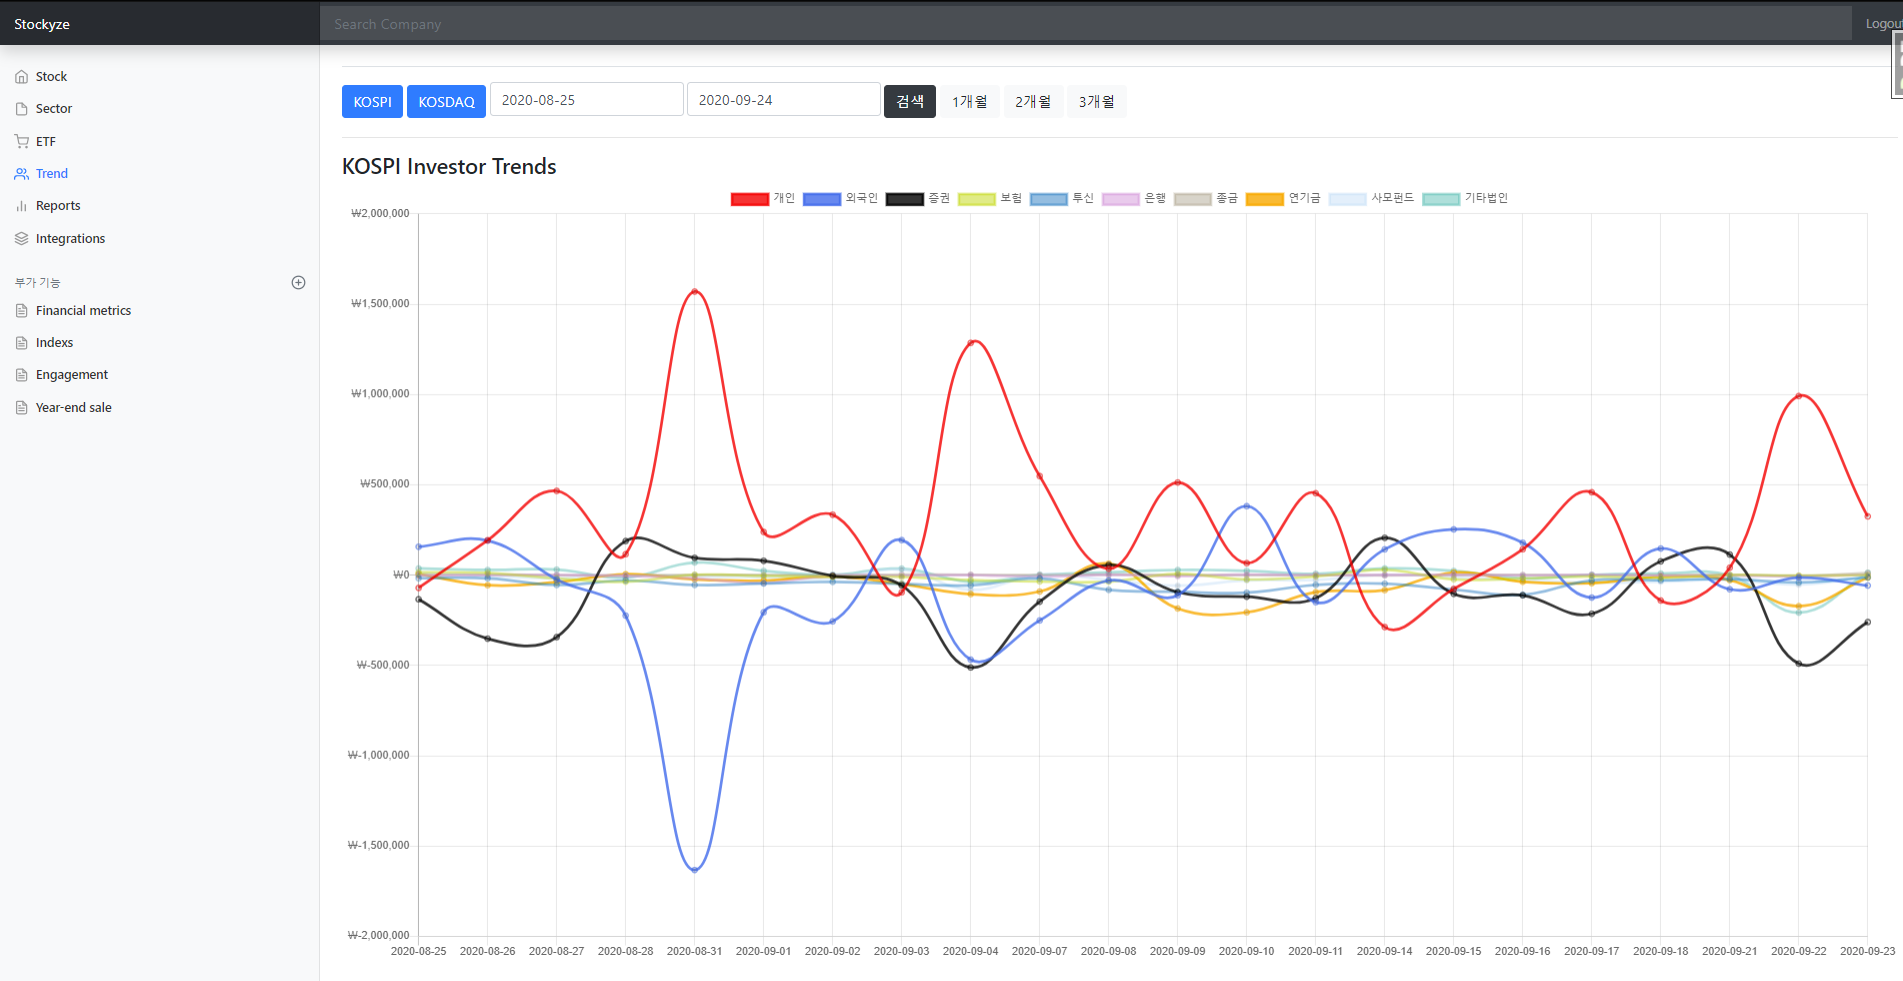Viewport: 1903px width, 981px height.
Task: Select the Trend menu item
Action: [52, 174]
